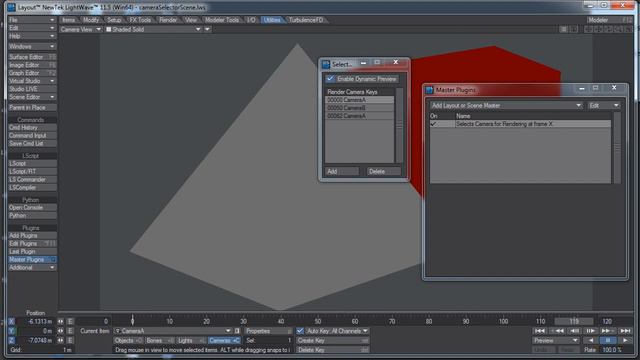640x360 pixels.
Task: Go to the previous keyframe
Action: point(557,331)
